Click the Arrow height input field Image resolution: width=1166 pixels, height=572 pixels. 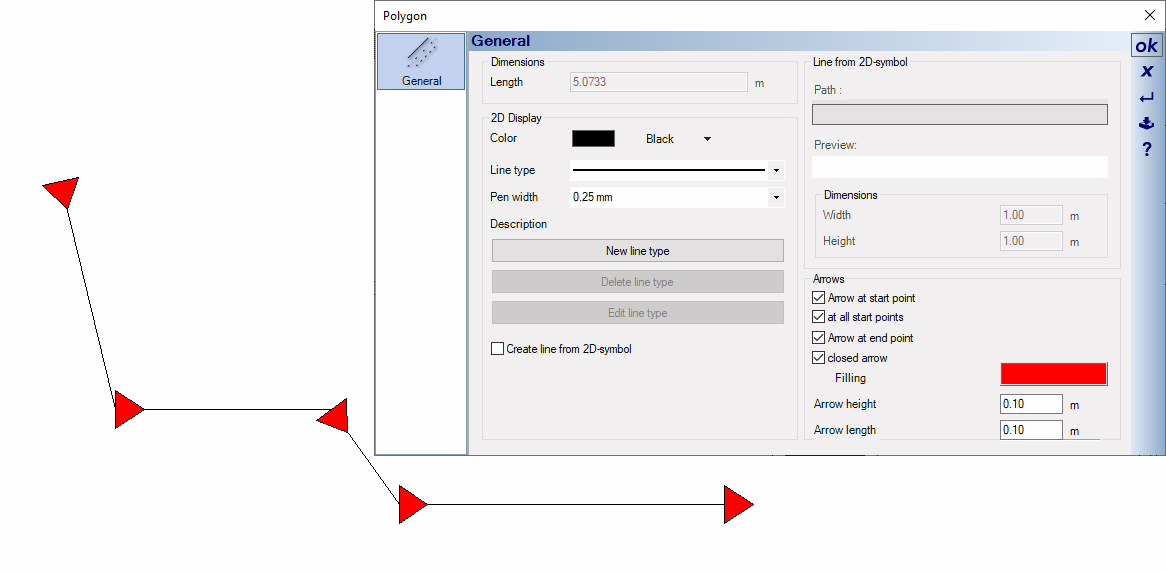click(1031, 404)
